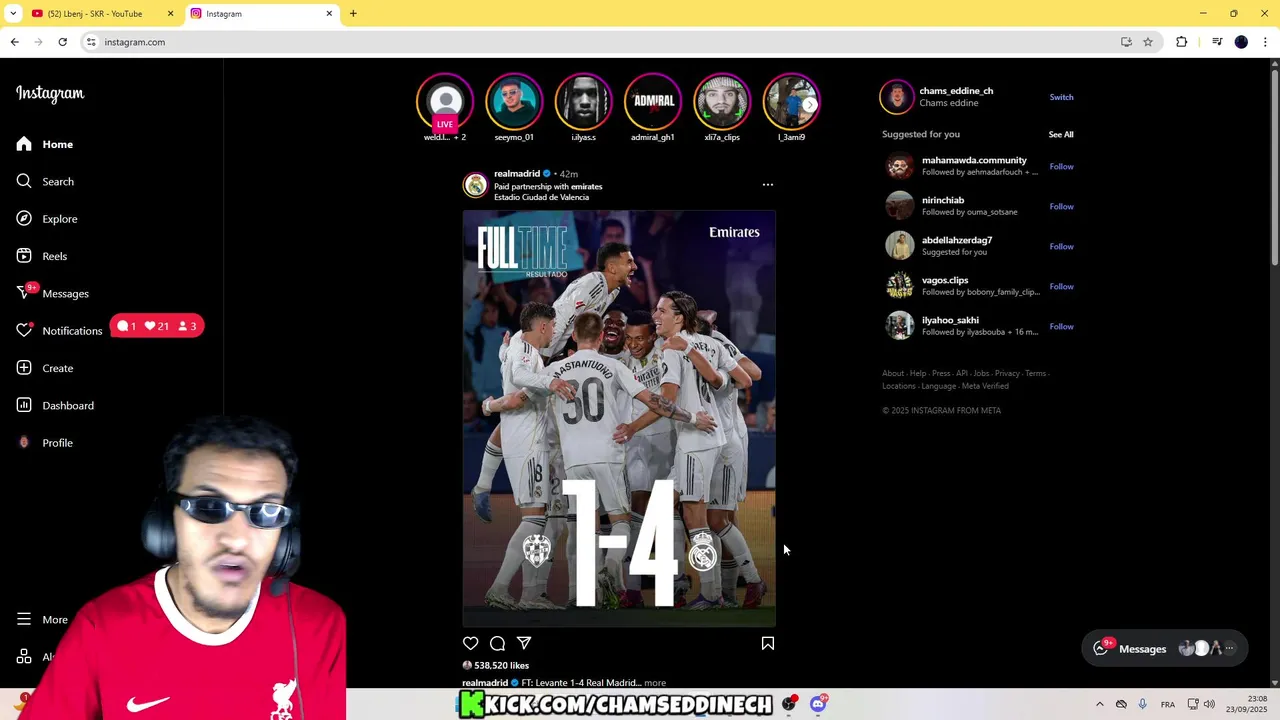Open comments on the Real Madrid post

tap(497, 643)
